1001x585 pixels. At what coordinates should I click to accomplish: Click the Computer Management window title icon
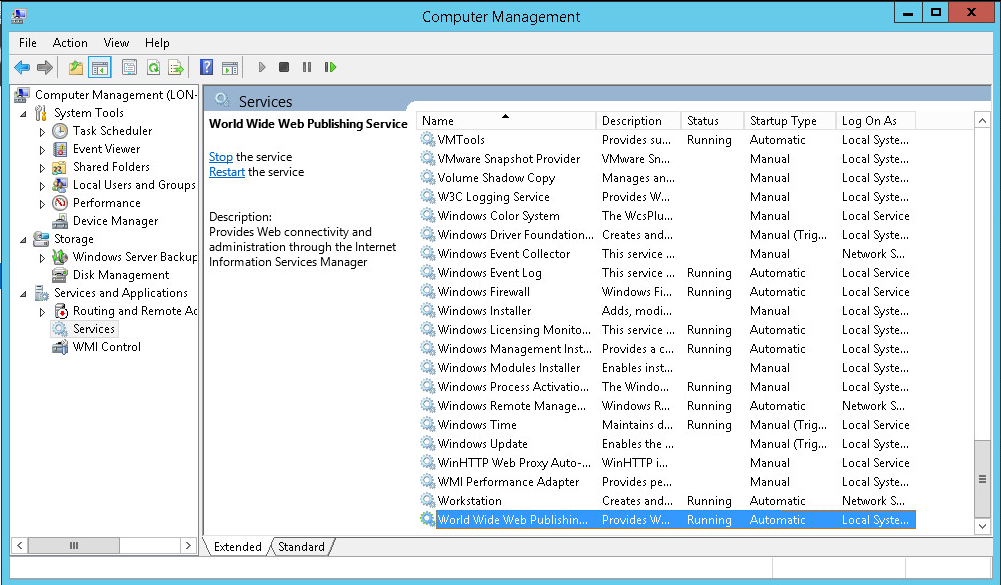[19, 15]
